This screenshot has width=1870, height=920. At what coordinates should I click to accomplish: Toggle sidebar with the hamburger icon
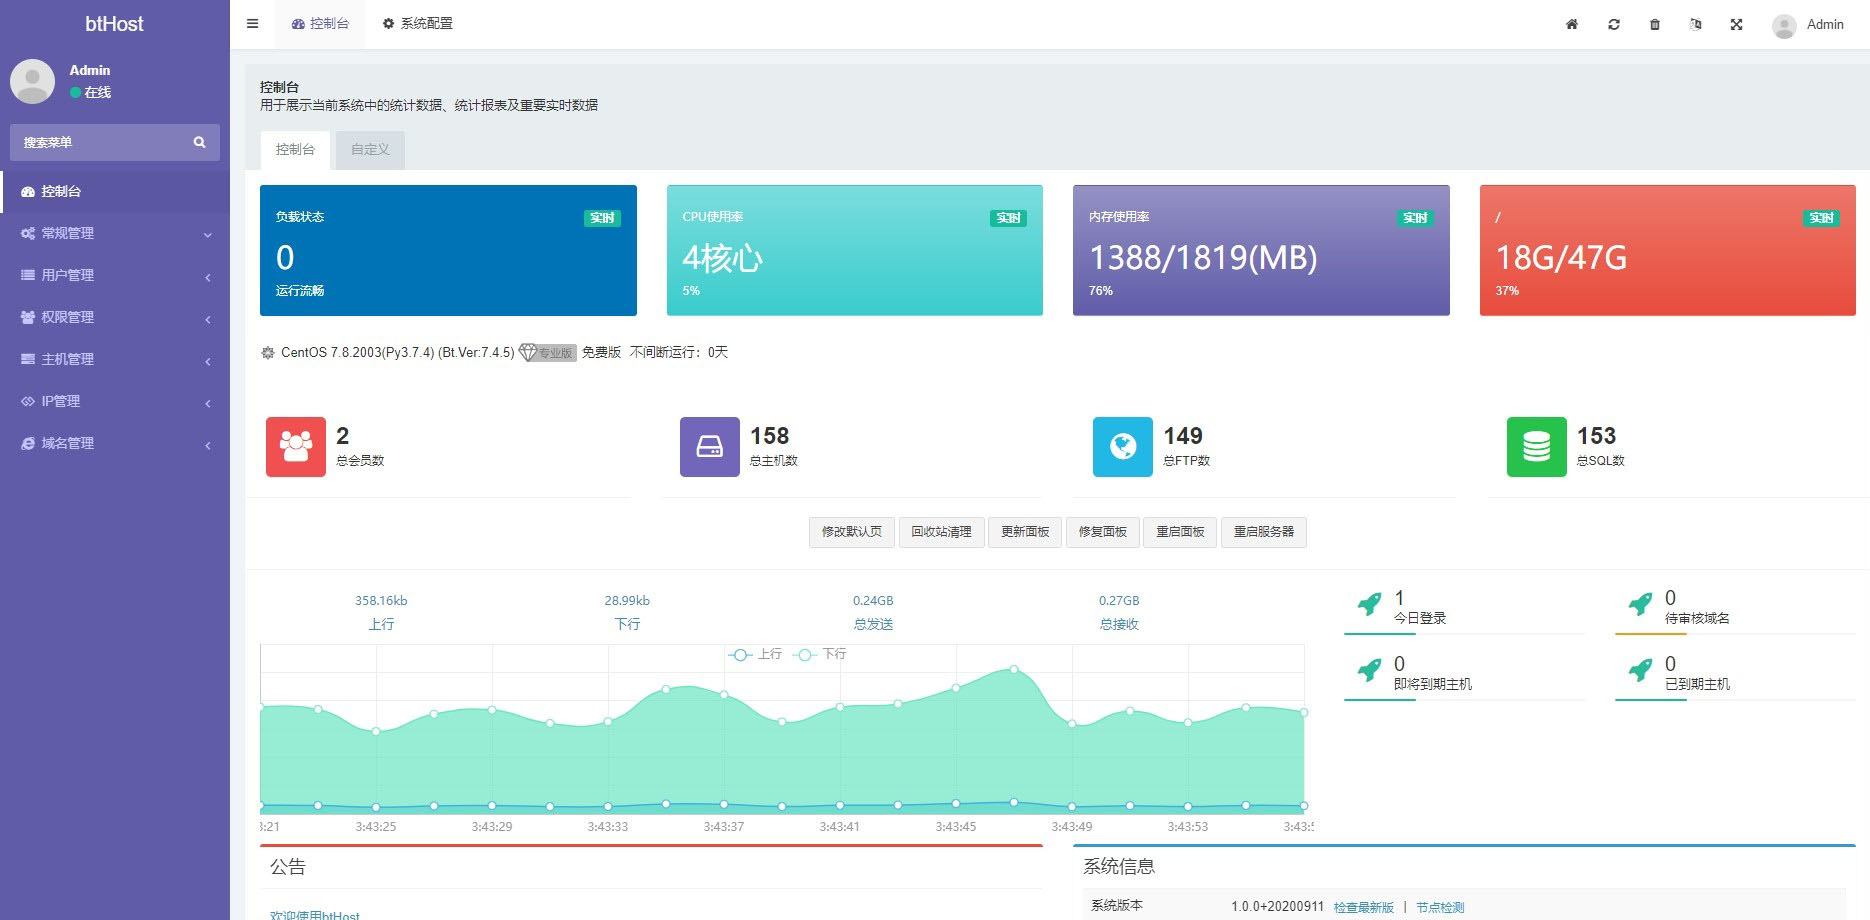tap(253, 24)
